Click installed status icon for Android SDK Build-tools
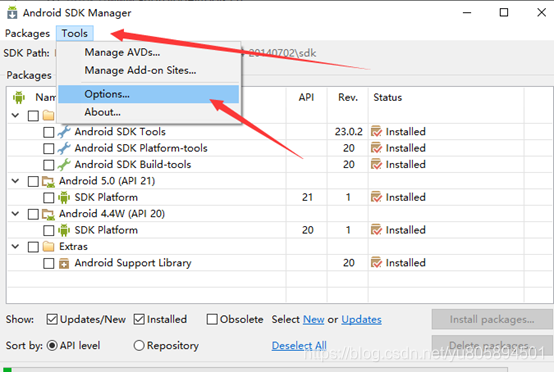The height and width of the screenshot is (372, 554). tap(376, 164)
